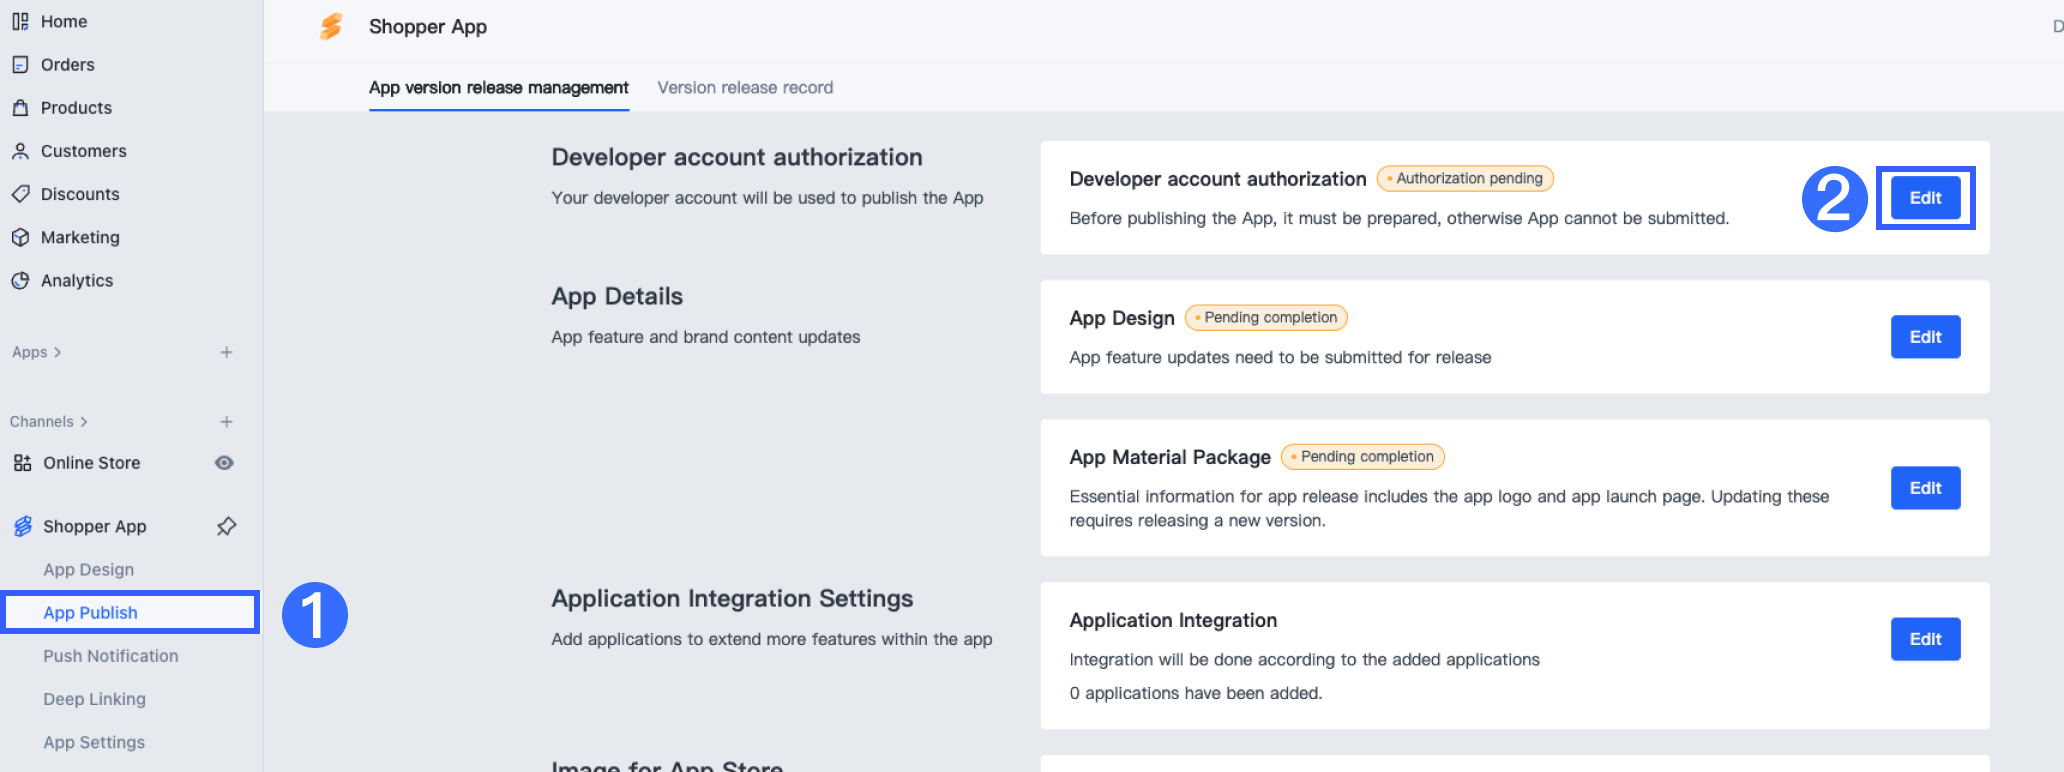Click Edit for Application Integration
The height and width of the screenshot is (772, 2064).
coord(1925,639)
